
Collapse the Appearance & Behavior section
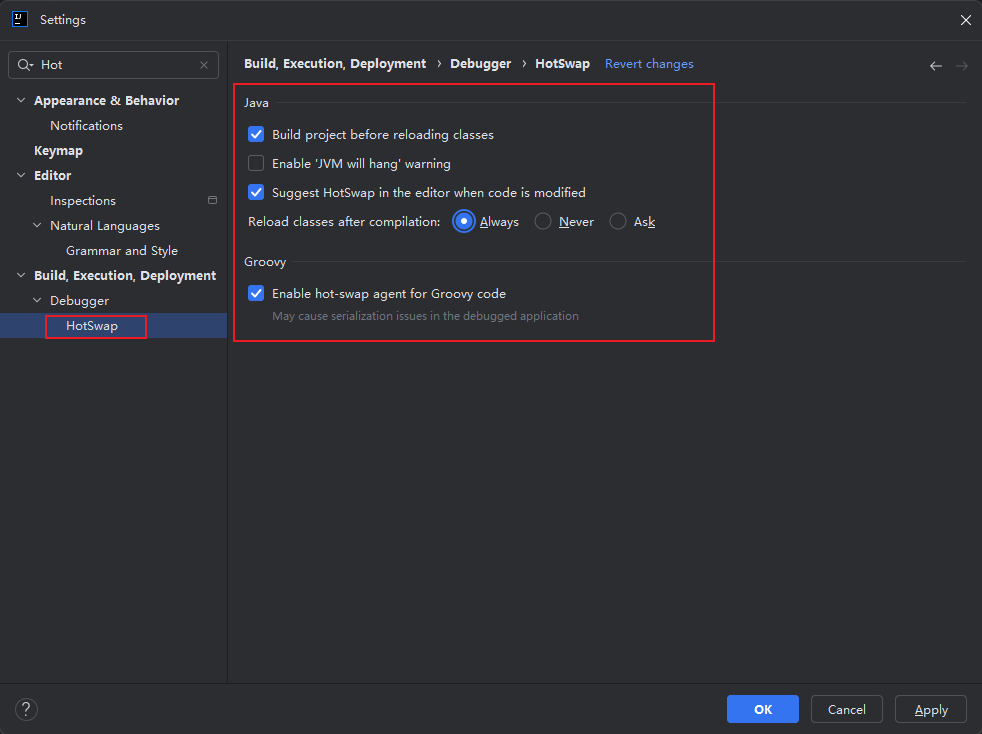click(x=21, y=100)
